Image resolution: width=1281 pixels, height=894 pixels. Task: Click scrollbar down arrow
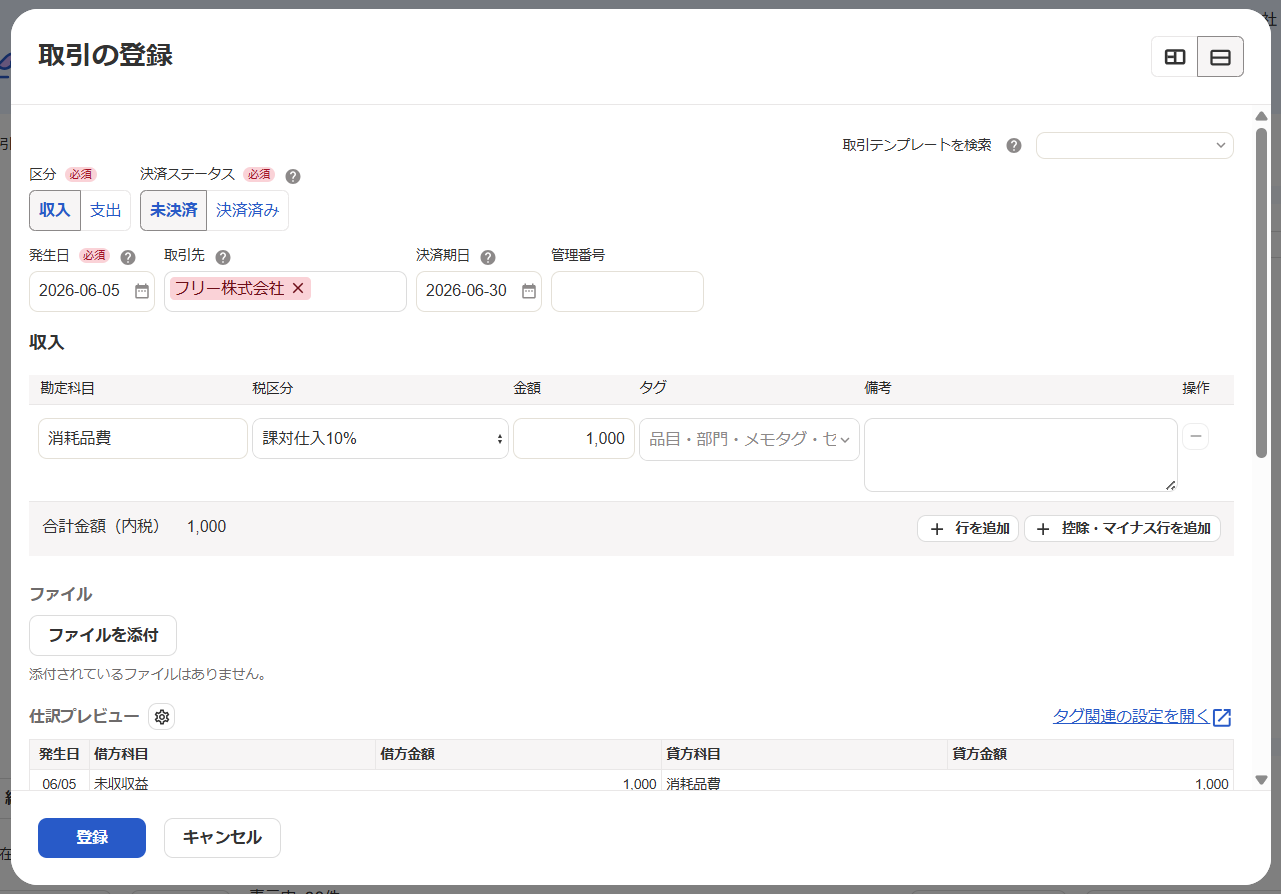tap(1261, 780)
